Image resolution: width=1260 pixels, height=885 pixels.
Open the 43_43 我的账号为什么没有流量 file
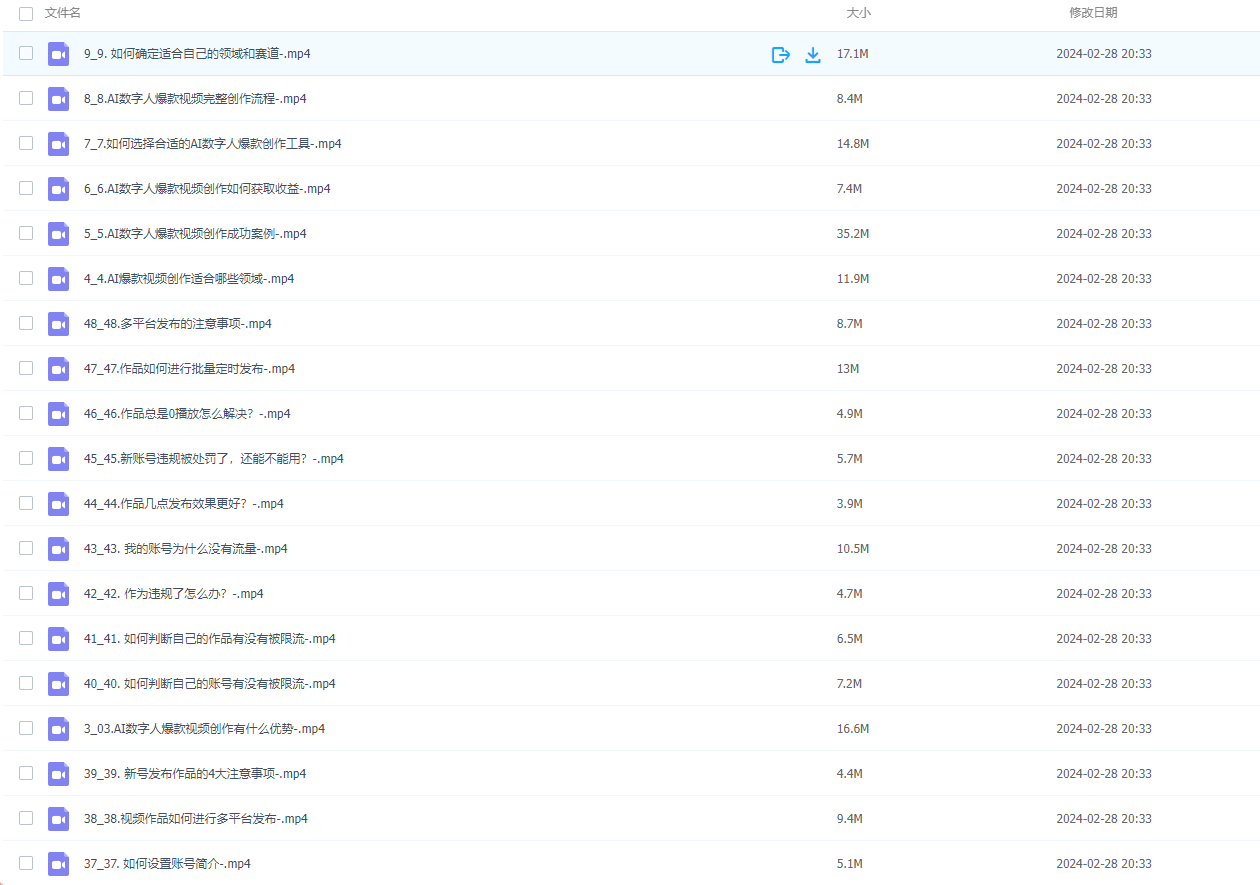point(185,549)
